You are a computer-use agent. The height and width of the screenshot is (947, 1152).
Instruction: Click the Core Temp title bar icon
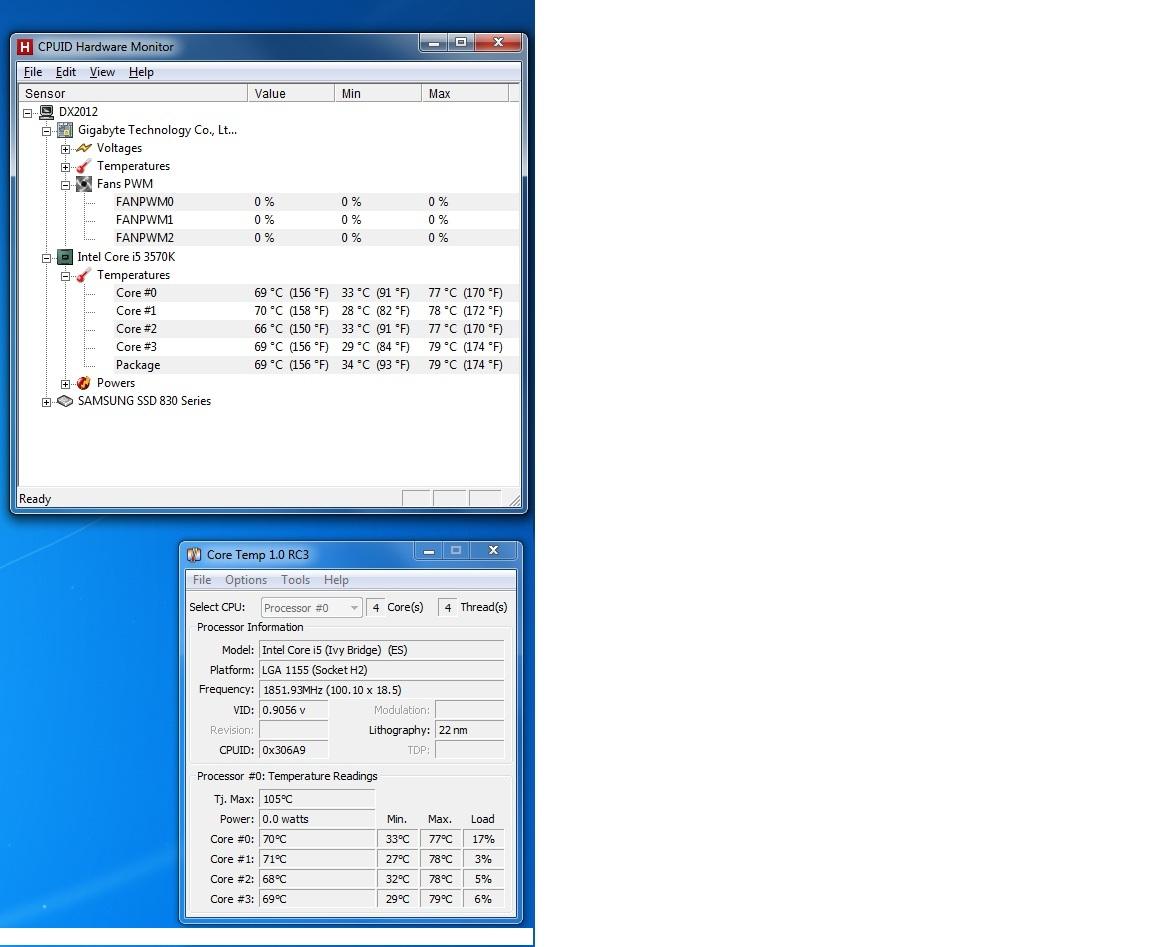[194, 555]
